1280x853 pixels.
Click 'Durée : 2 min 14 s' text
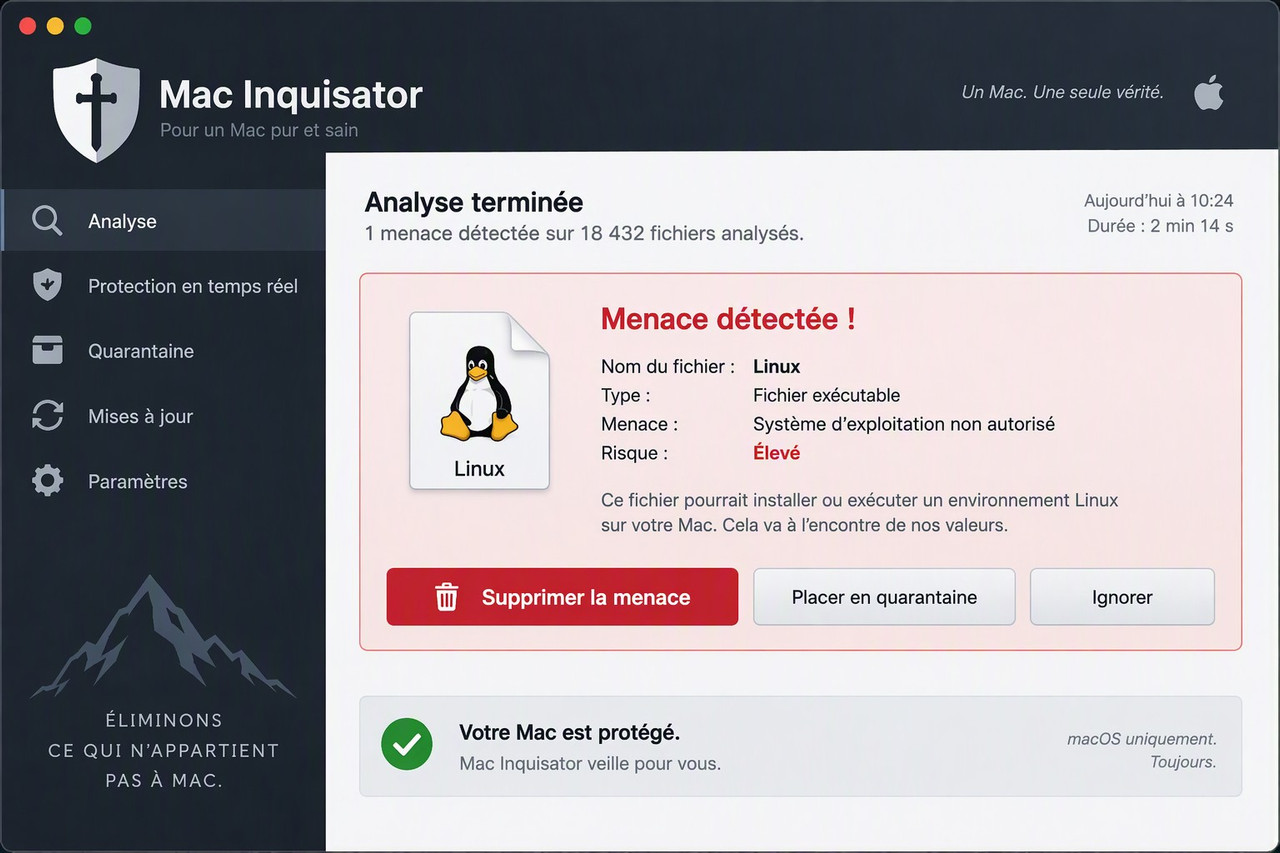1160,226
